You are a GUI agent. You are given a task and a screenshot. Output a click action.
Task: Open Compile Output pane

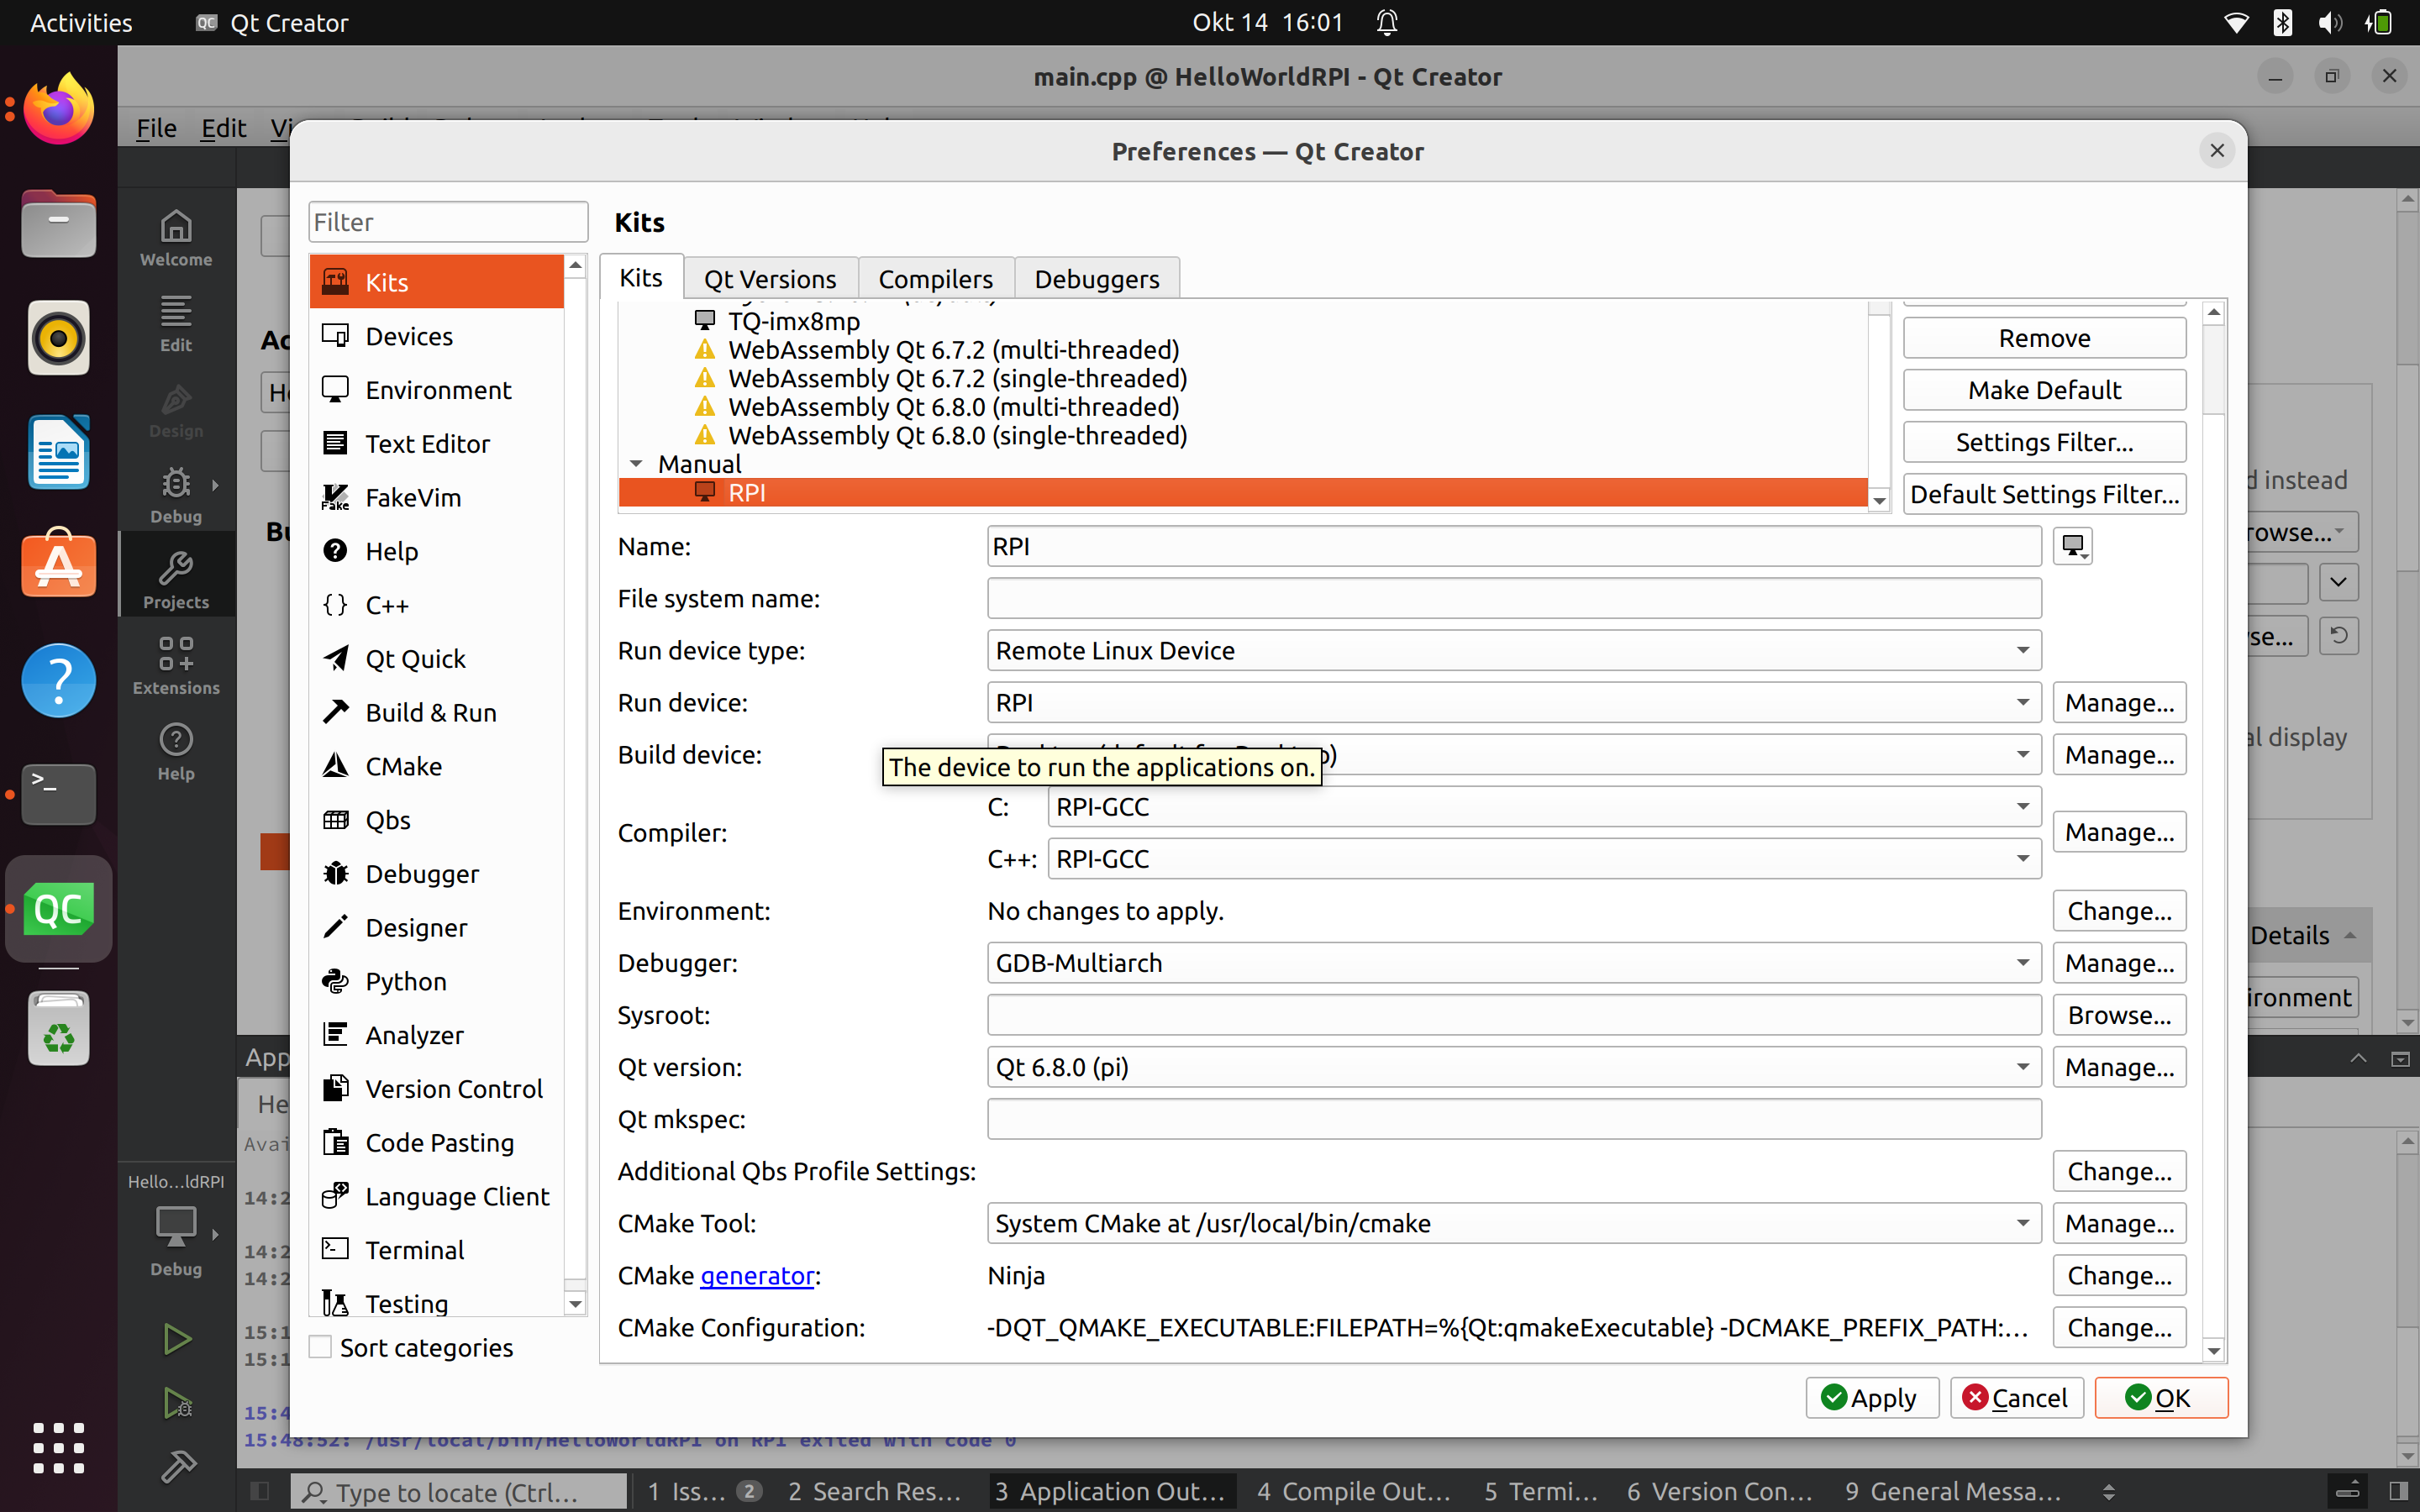pos(1353,1491)
